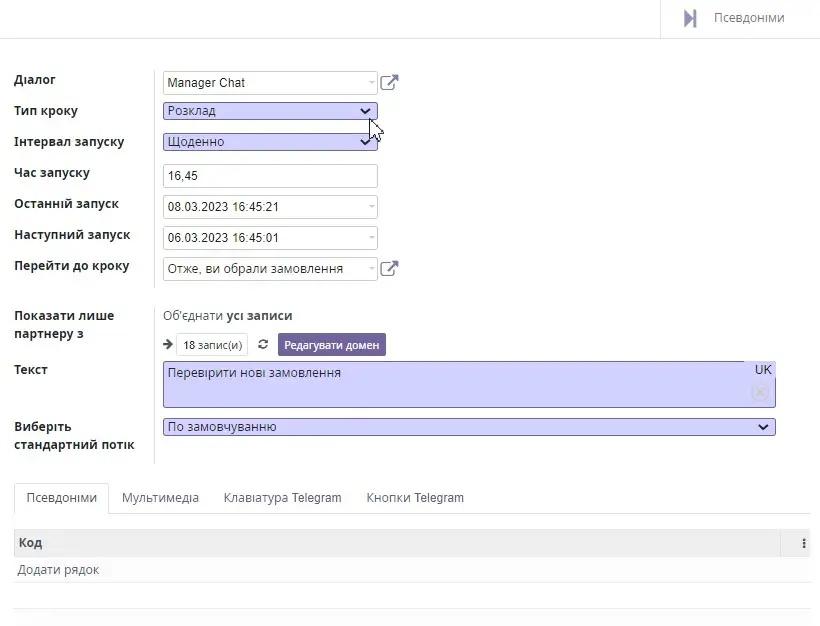The image size is (820, 626).
Task: Open Інтервал запуску dropdown showing Щоденно
Action: (270, 142)
